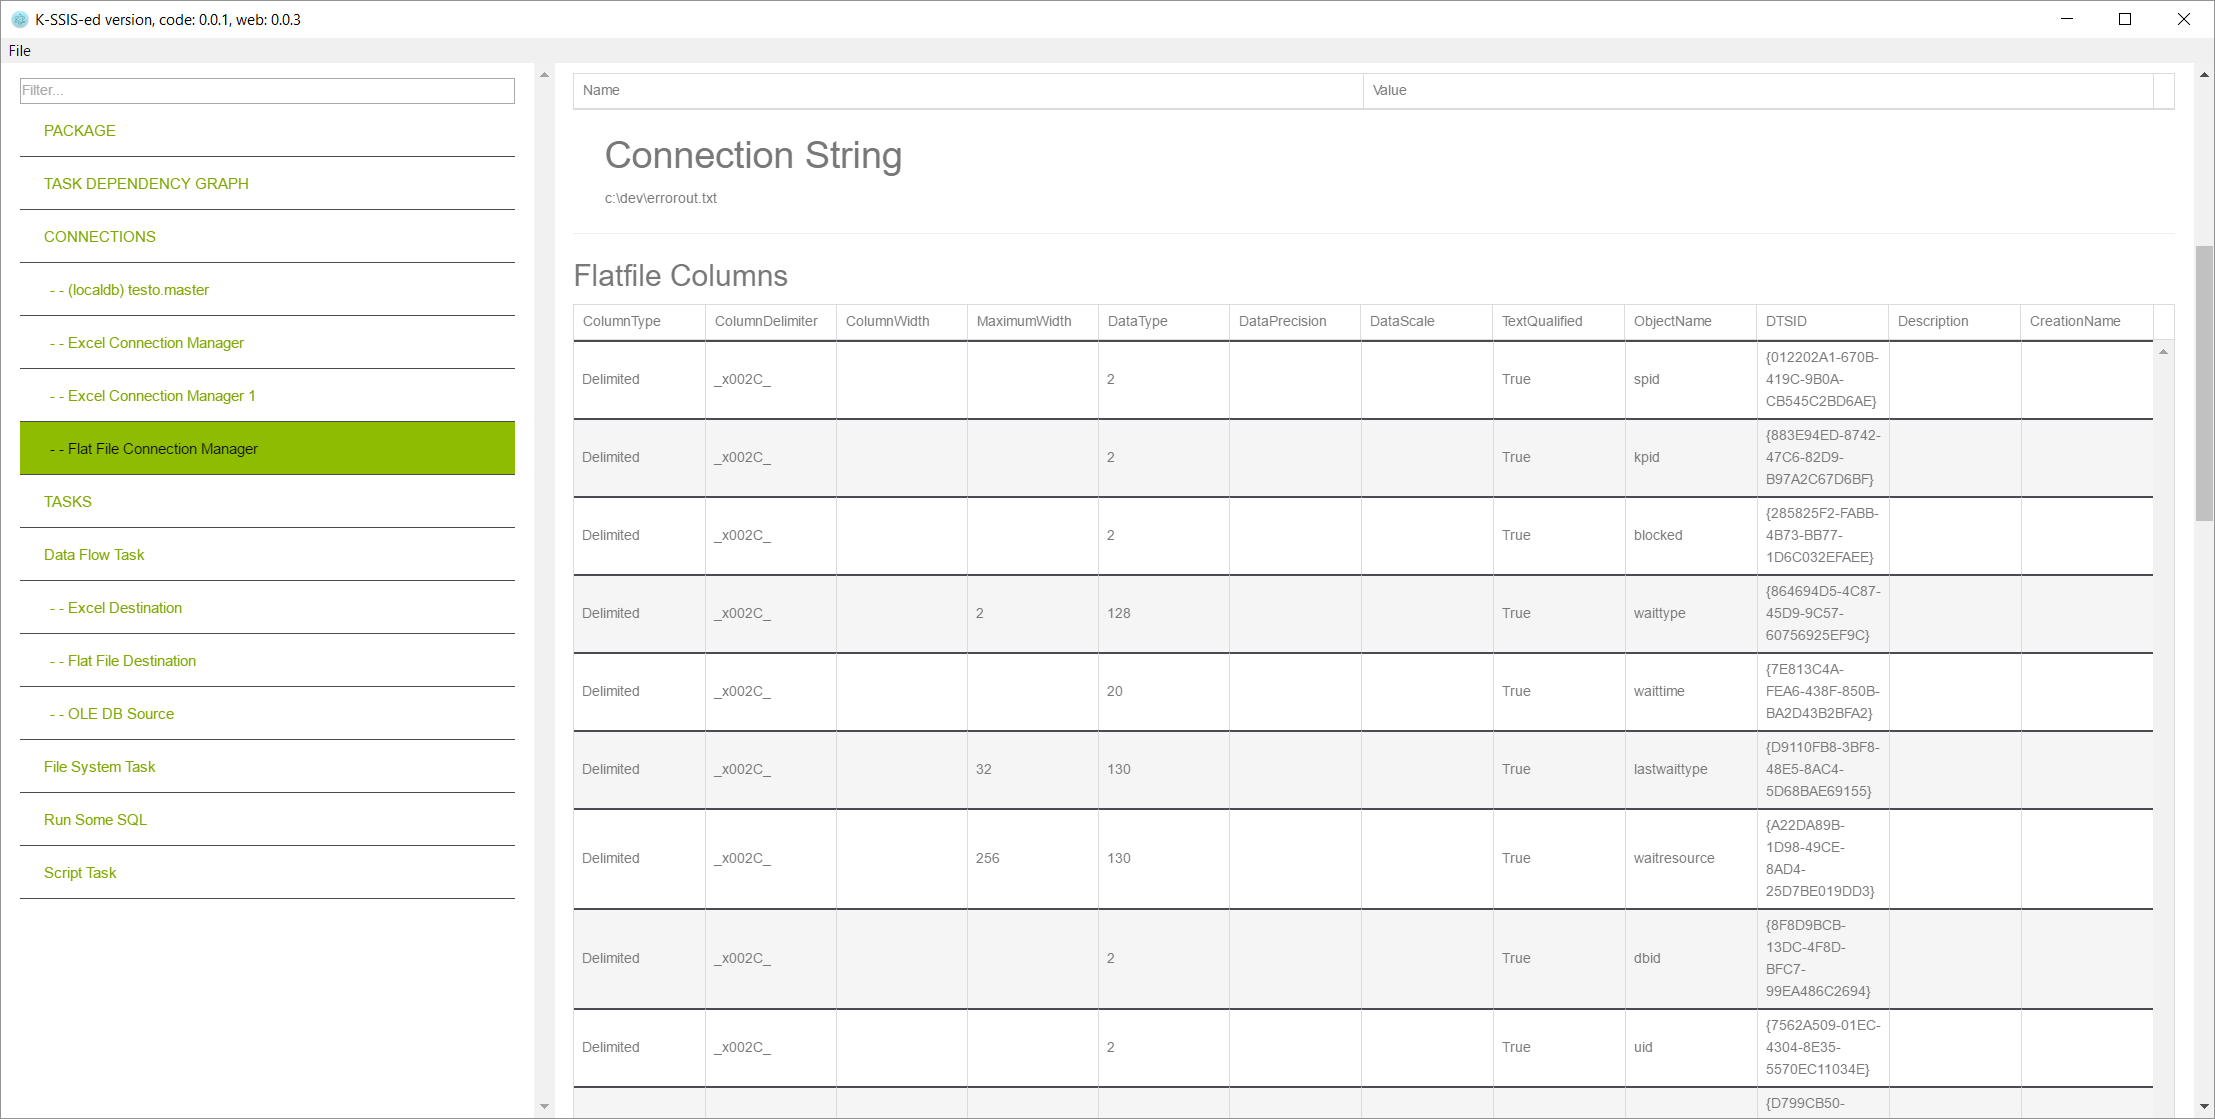
Task: Click the MaximumWidth column header
Action: coord(1023,321)
